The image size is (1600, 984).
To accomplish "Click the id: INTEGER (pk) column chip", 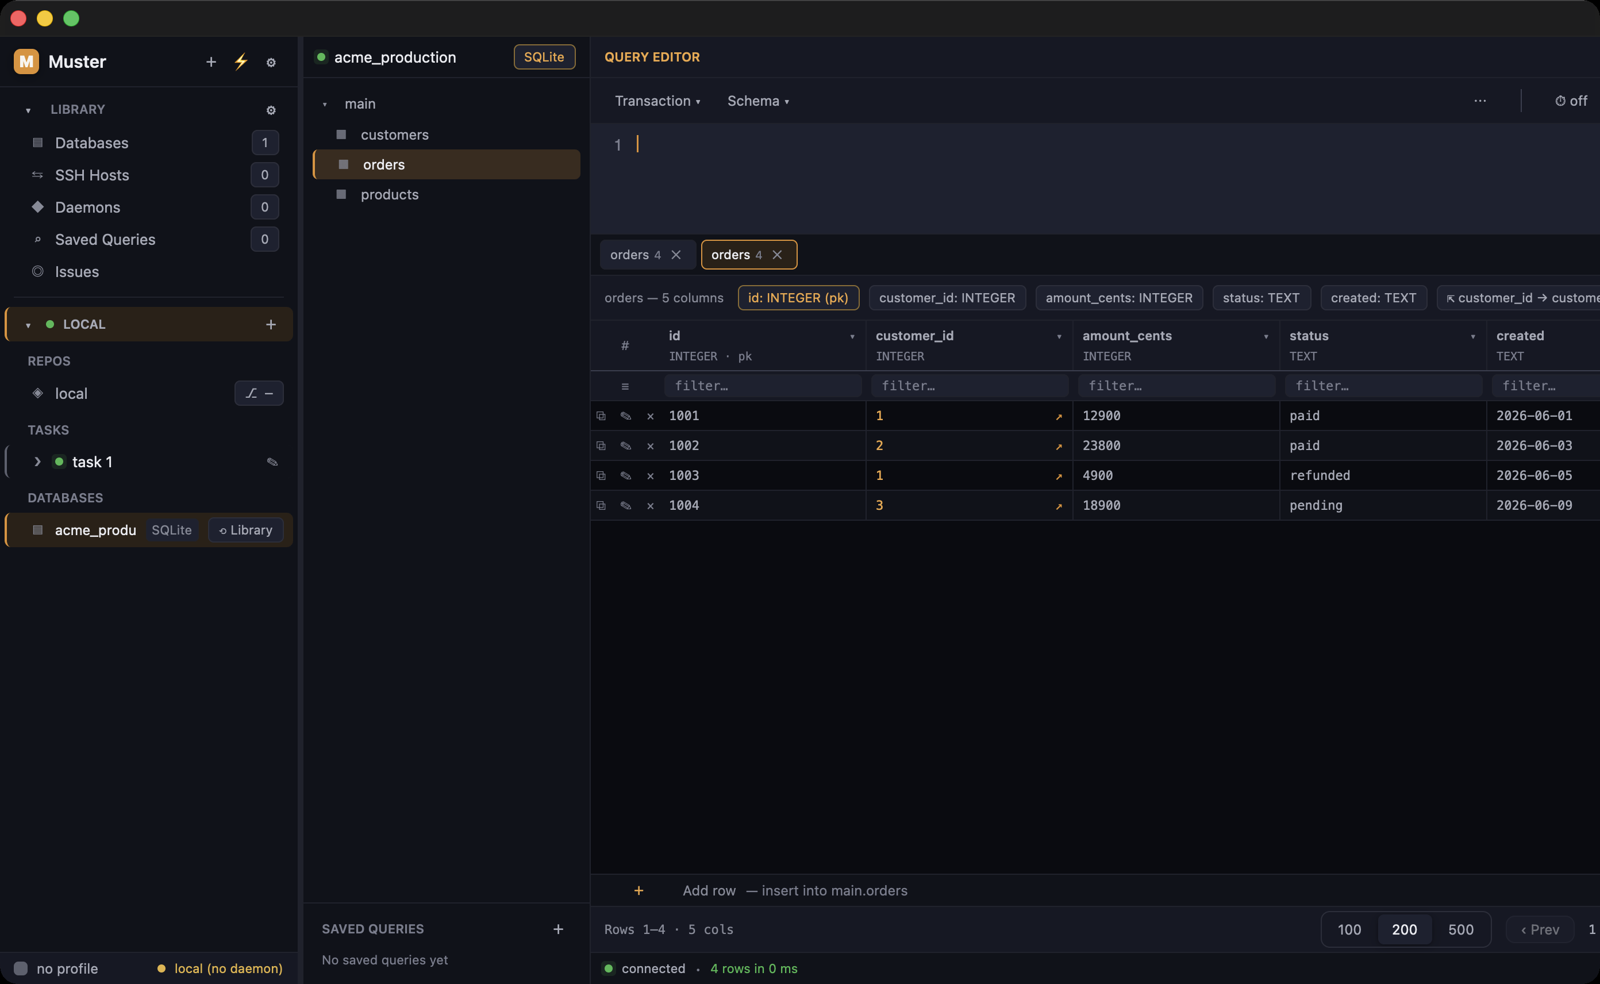I will (798, 298).
